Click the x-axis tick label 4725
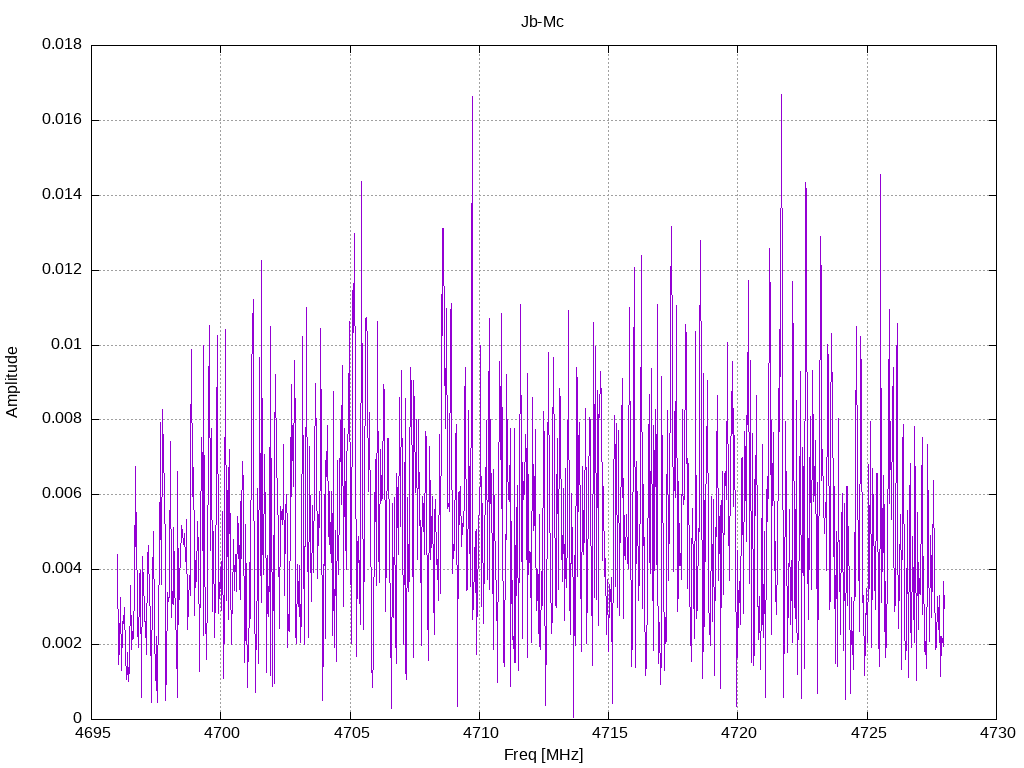 coord(868,733)
